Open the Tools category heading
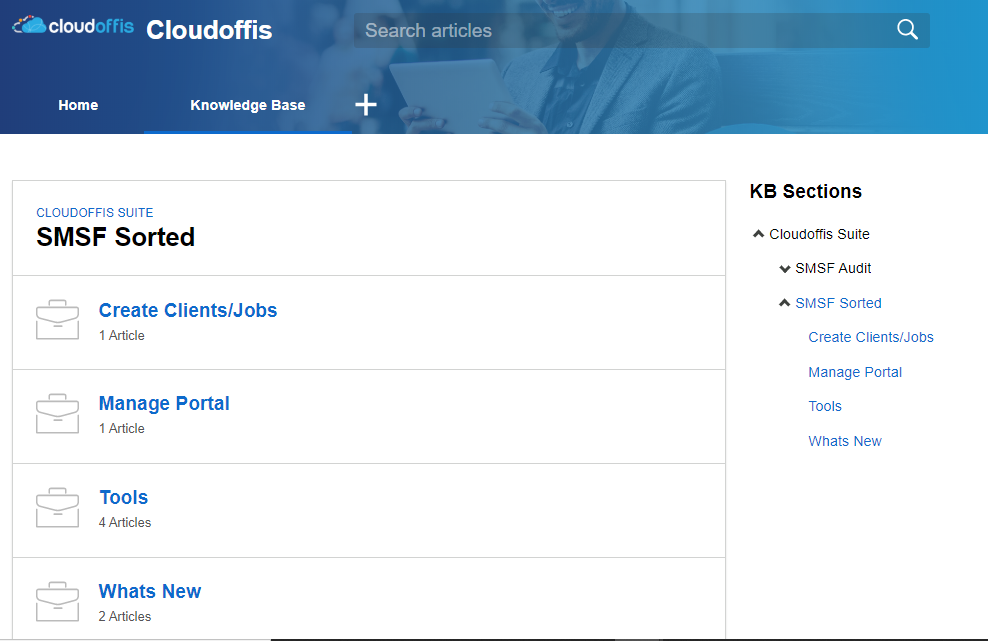The image size is (988, 641). tap(124, 497)
